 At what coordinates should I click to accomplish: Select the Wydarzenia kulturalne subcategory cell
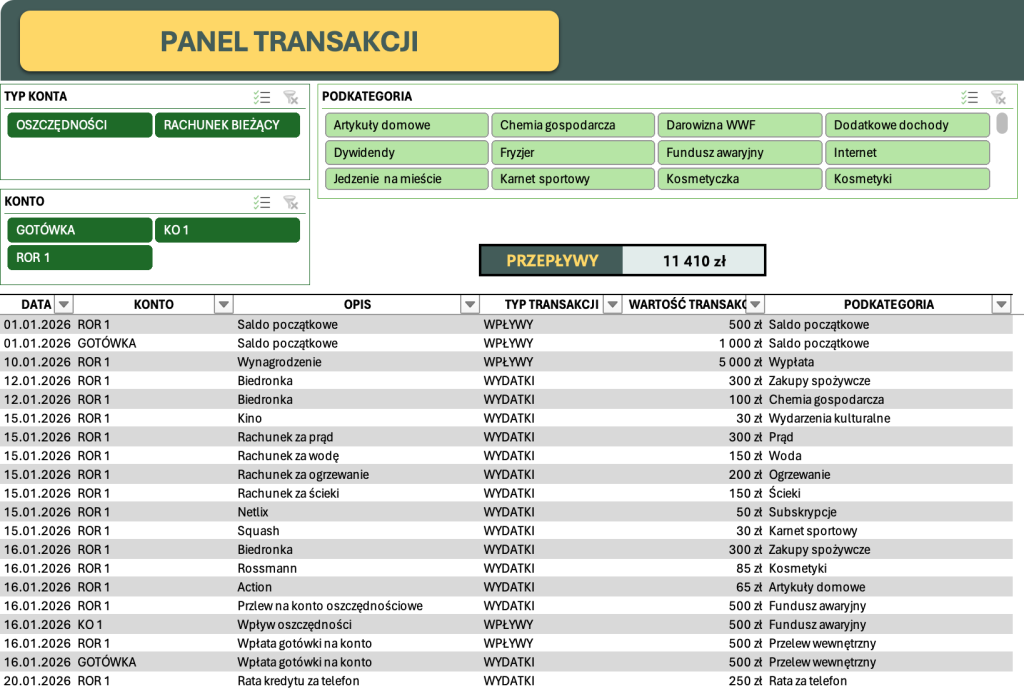(889, 418)
